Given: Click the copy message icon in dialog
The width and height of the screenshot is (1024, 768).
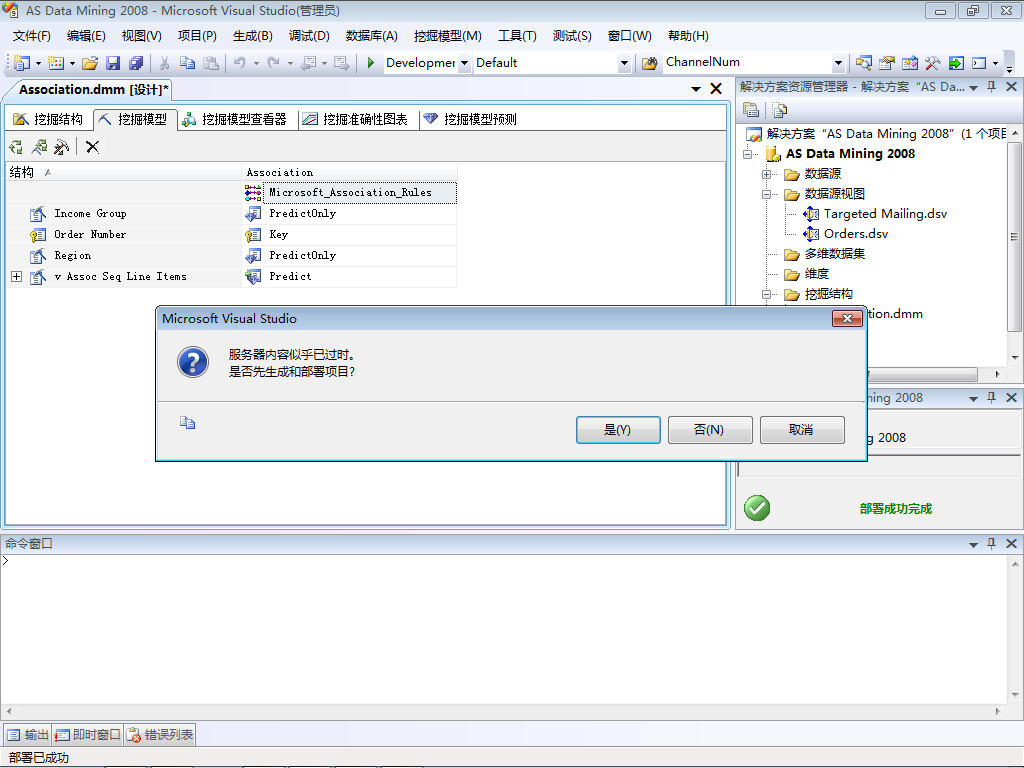Looking at the screenshot, I should pyautogui.click(x=187, y=423).
